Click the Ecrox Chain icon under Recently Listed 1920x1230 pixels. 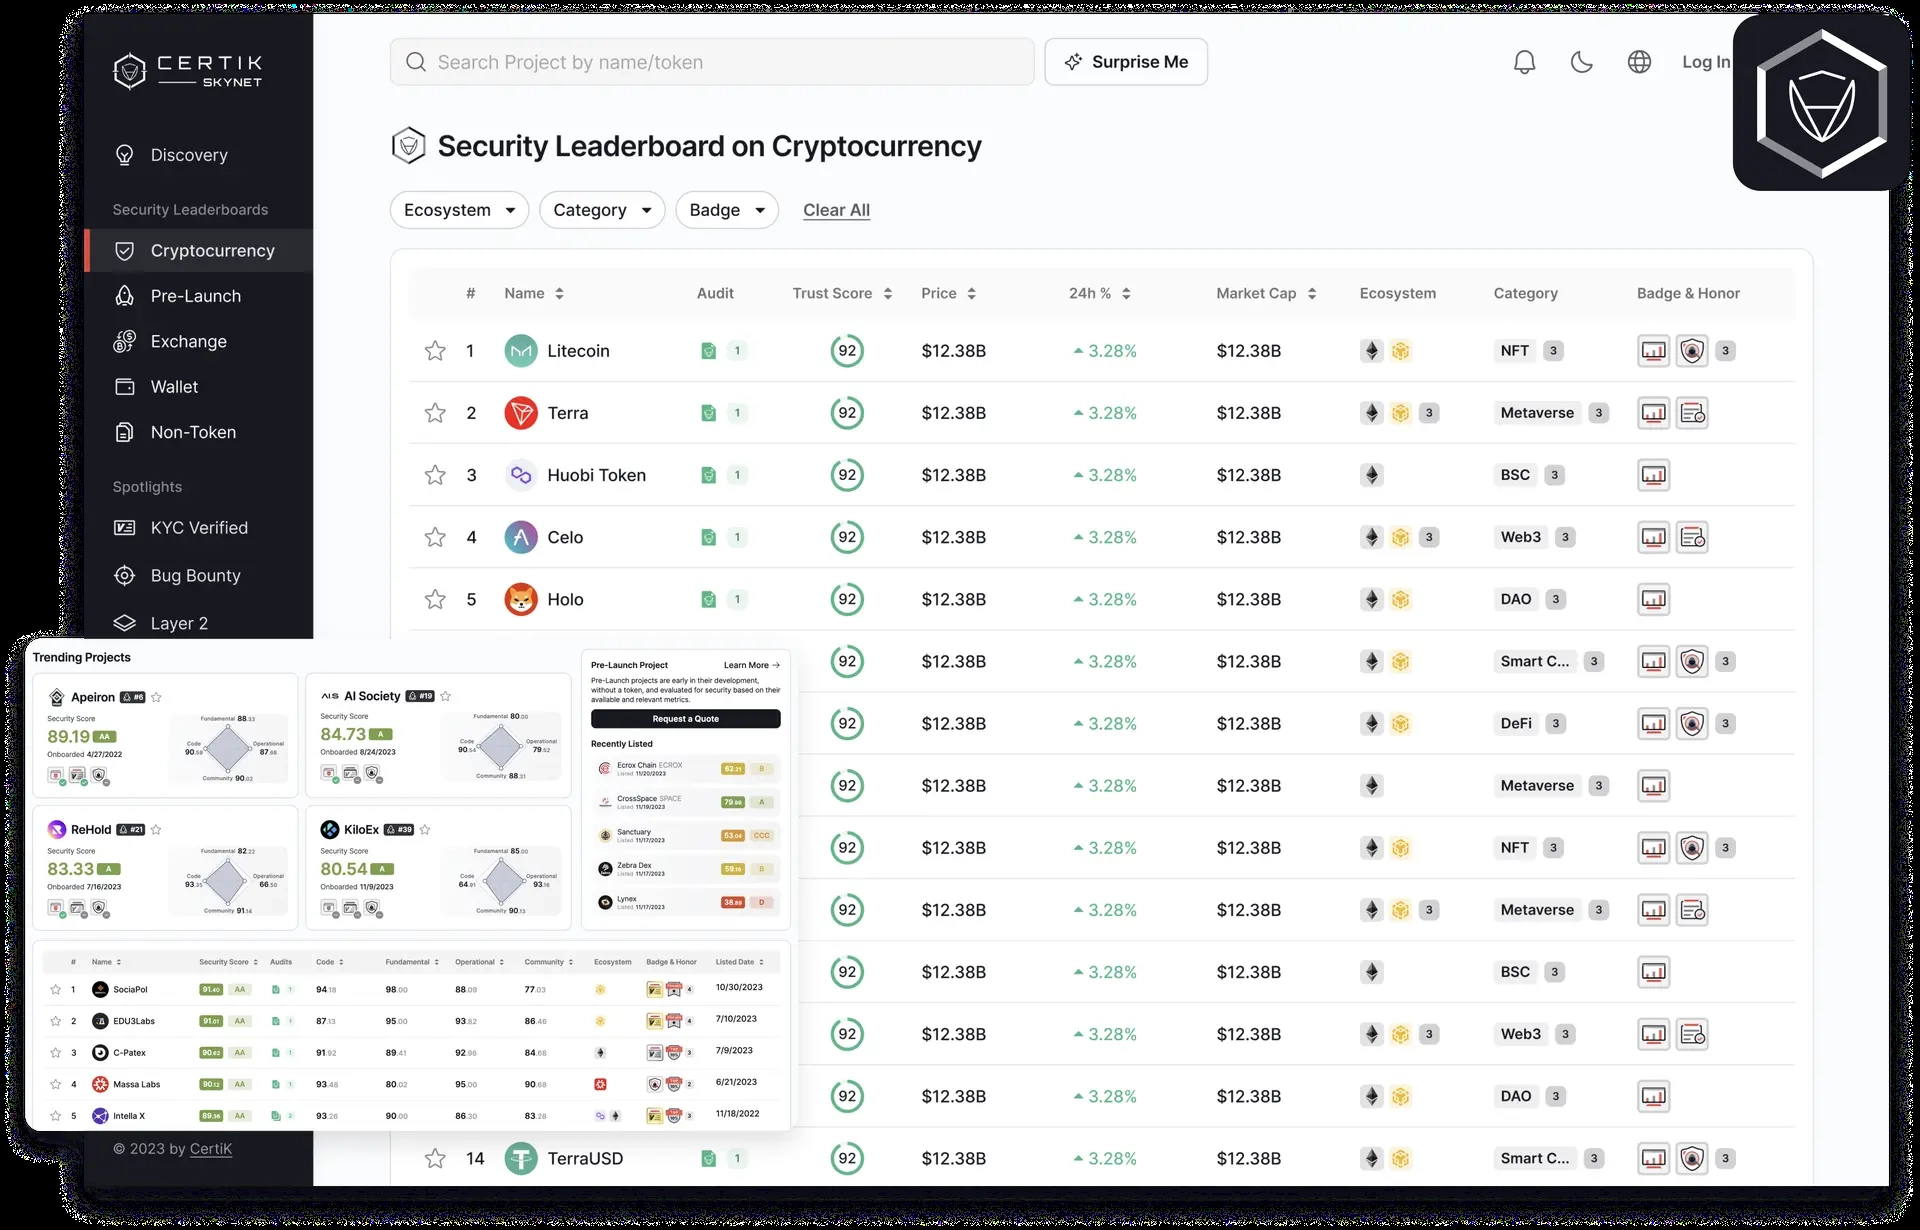tap(604, 769)
